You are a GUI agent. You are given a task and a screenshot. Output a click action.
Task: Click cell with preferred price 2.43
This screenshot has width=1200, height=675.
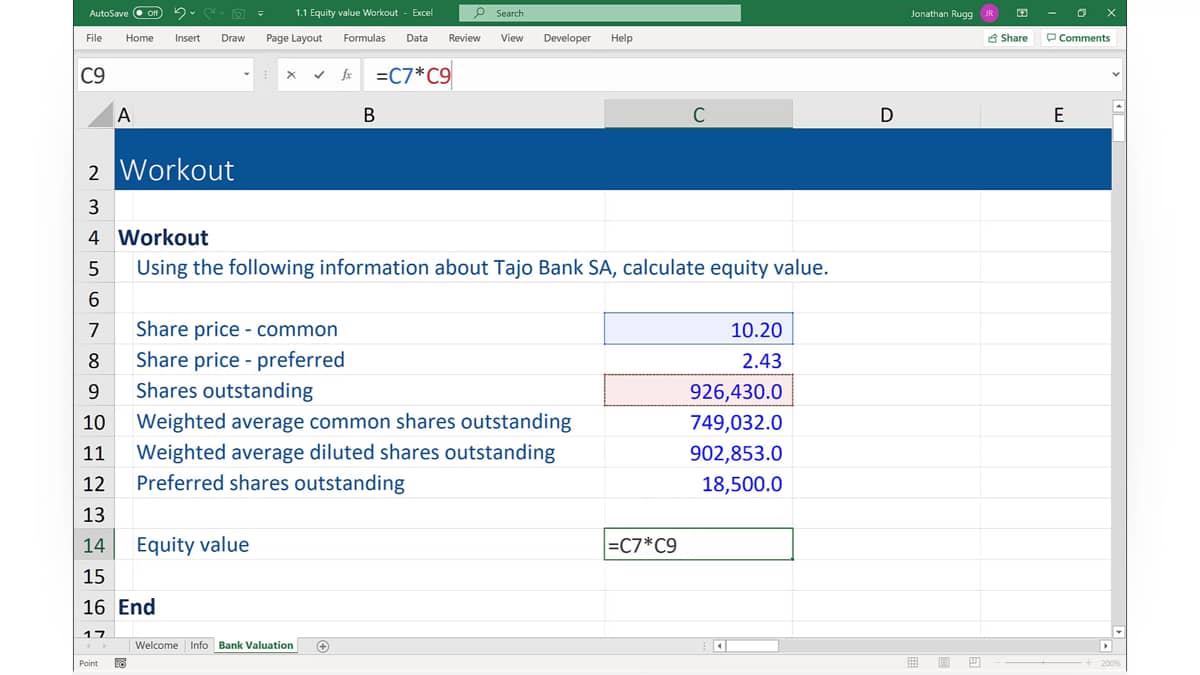699,360
